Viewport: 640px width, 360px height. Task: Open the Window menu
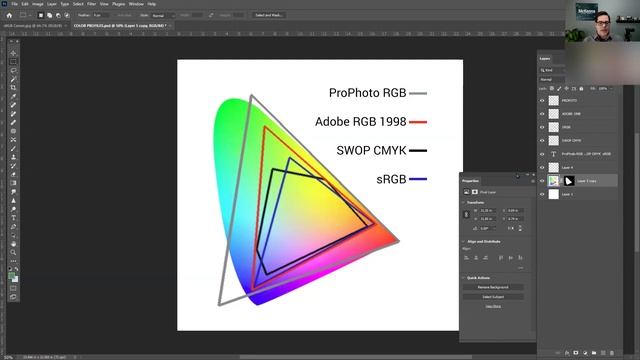(x=136, y=4)
